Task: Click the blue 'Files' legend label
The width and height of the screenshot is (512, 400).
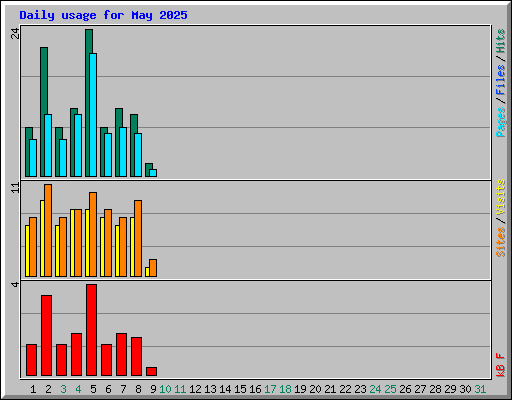Action: [x=500, y=80]
